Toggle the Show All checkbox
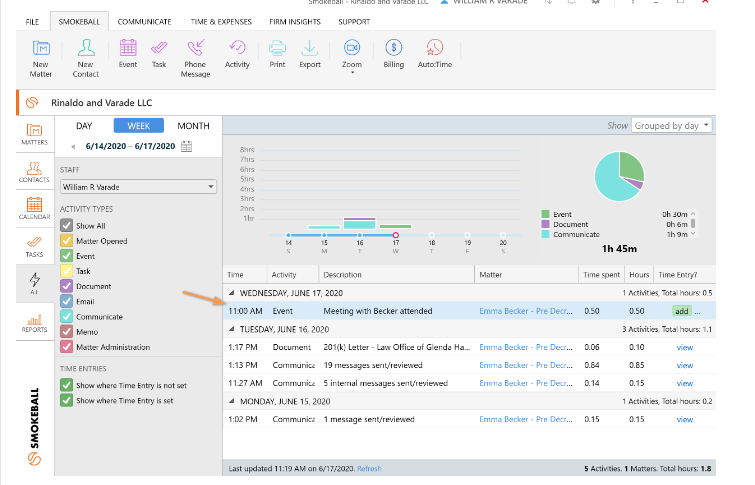 (66, 225)
